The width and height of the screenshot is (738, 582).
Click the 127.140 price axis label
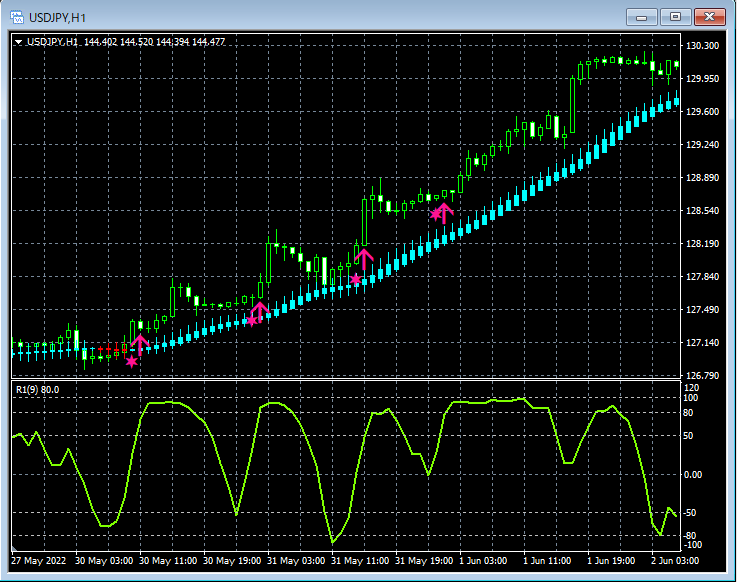[x=702, y=343]
